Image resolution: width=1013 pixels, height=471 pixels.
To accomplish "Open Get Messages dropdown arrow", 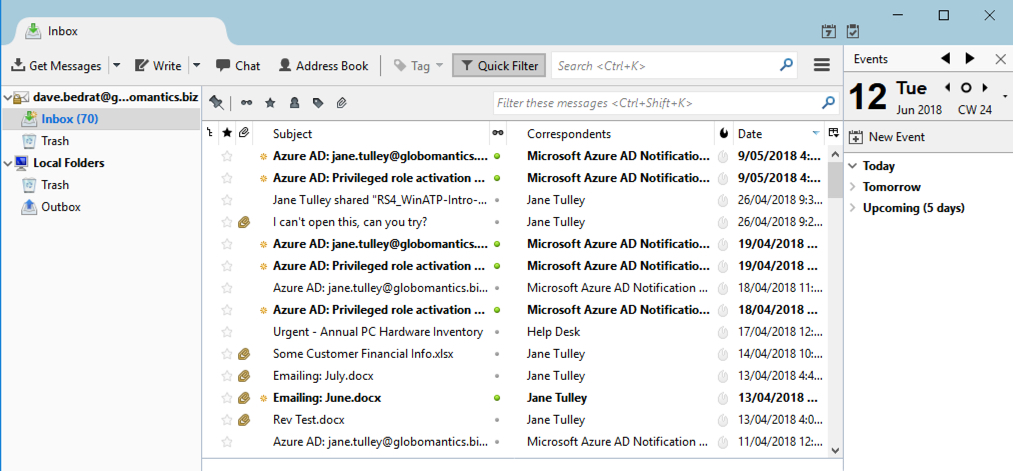I will (x=116, y=66).
